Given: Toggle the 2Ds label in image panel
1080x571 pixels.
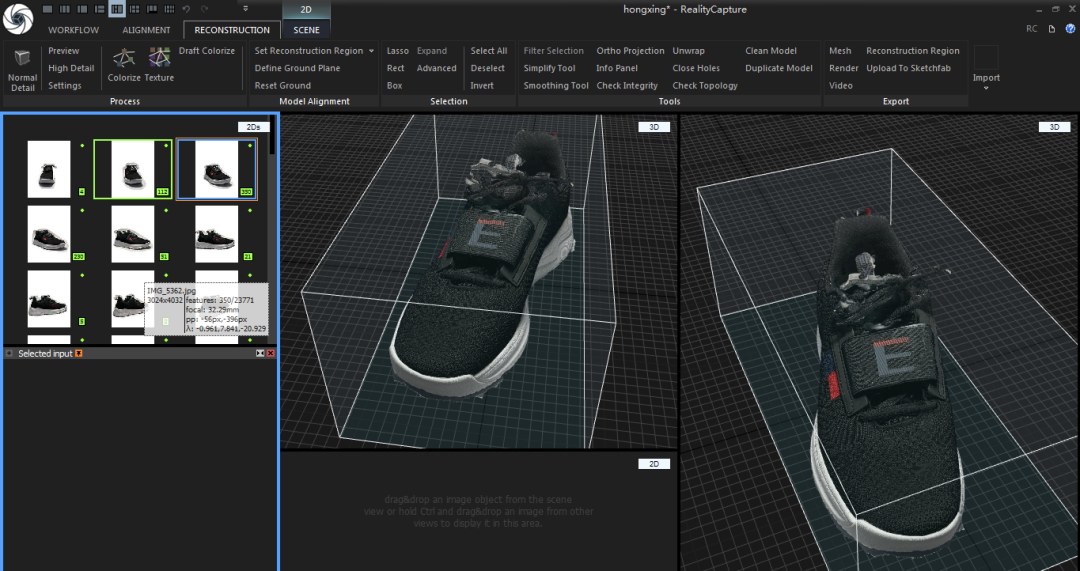Looking at the screenshot, I should pos(253,127).
